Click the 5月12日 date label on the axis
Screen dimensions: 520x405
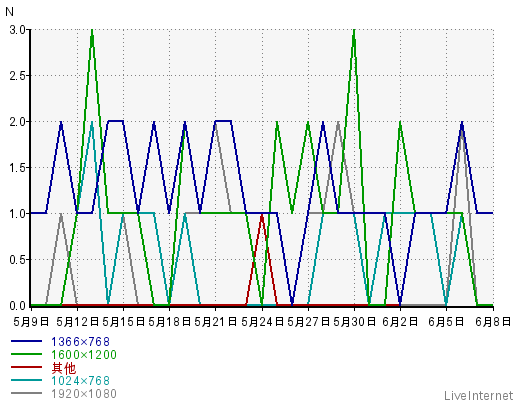[x=78, y=322]
